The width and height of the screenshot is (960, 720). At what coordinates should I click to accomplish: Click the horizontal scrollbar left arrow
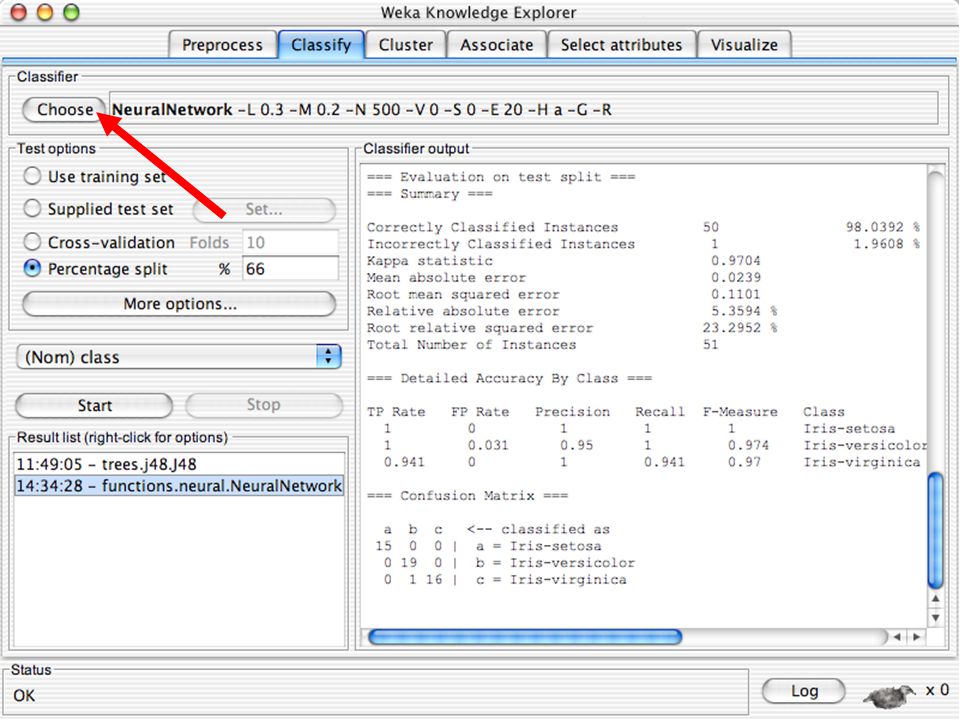click(x=897, y=637)
